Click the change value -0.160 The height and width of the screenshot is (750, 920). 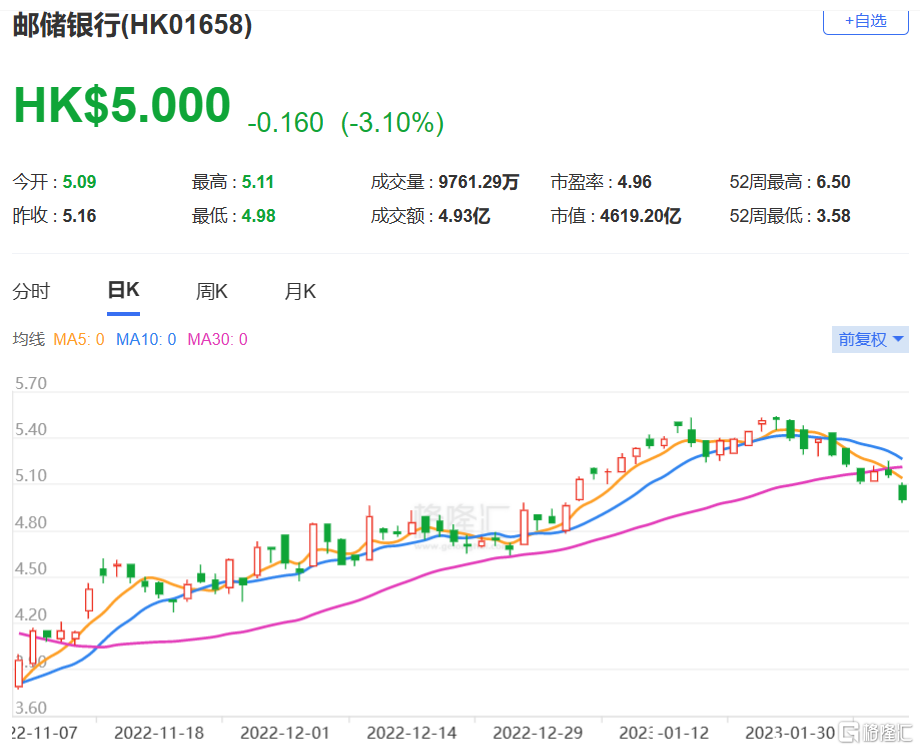(x=286, y=123)
